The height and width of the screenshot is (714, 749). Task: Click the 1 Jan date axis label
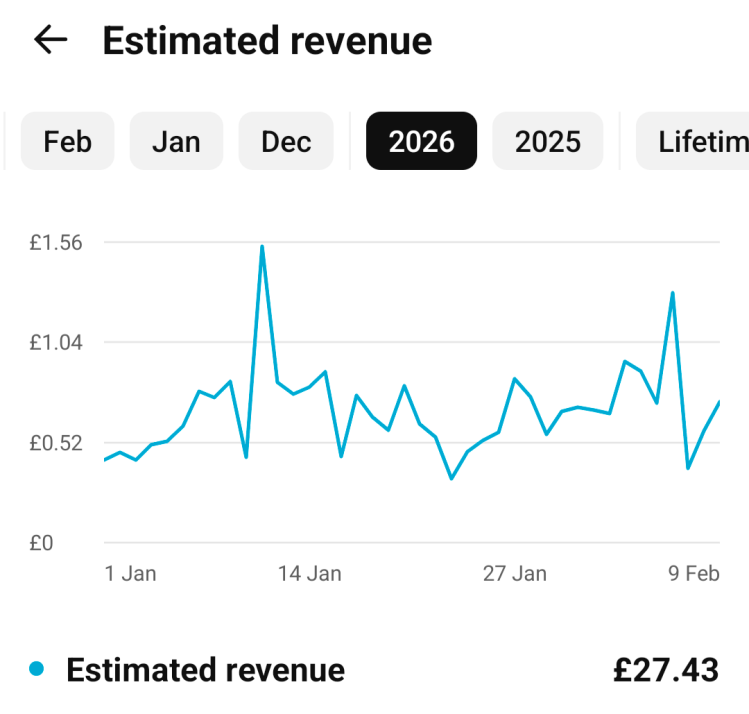130,573
